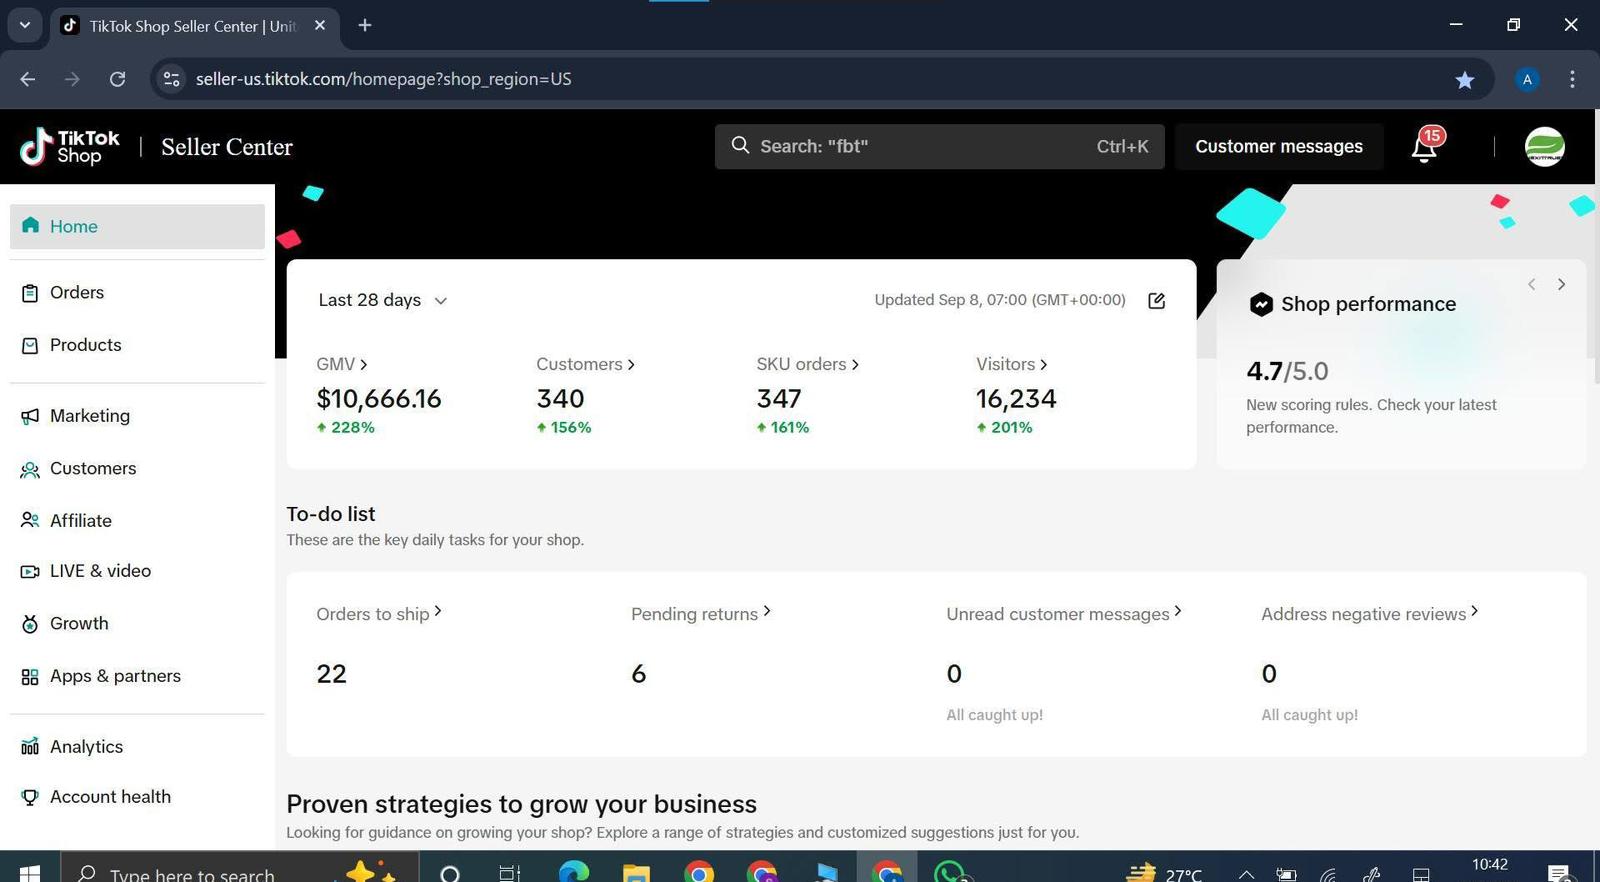Open the notifications bell icon

click(1424, 148)
